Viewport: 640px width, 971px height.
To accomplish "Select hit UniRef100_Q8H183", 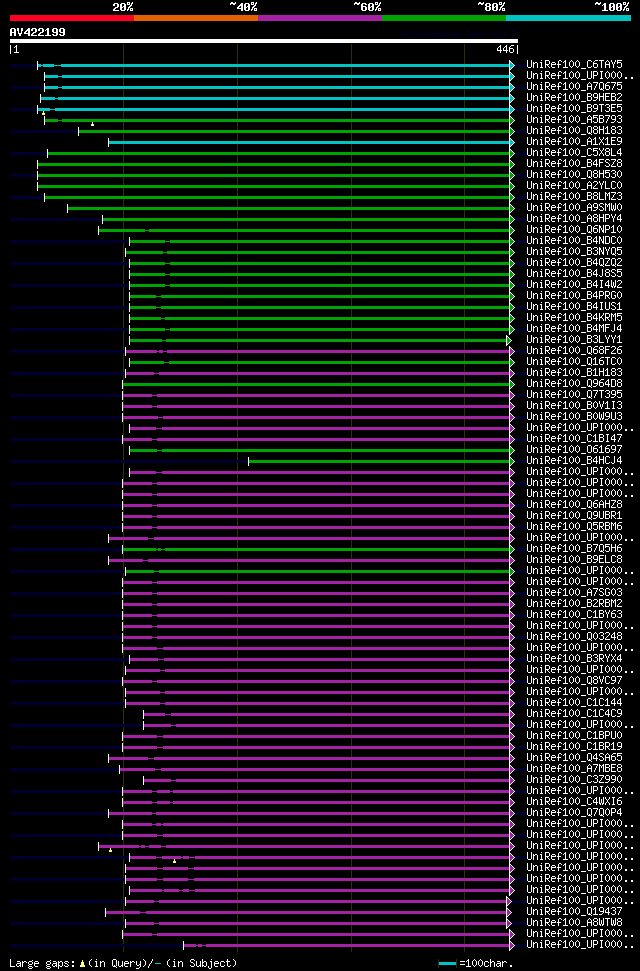I will pos(574,130).
